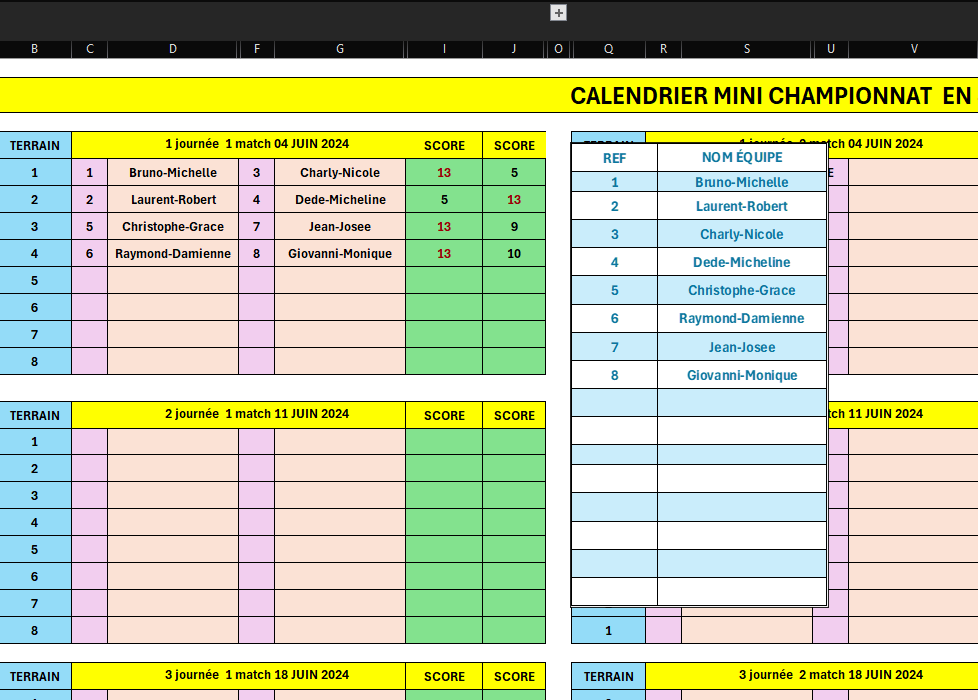Pick Charly-Nicole in the NOM ÉQUIPE list
The image size is (978, 700).
pos(742,235)
